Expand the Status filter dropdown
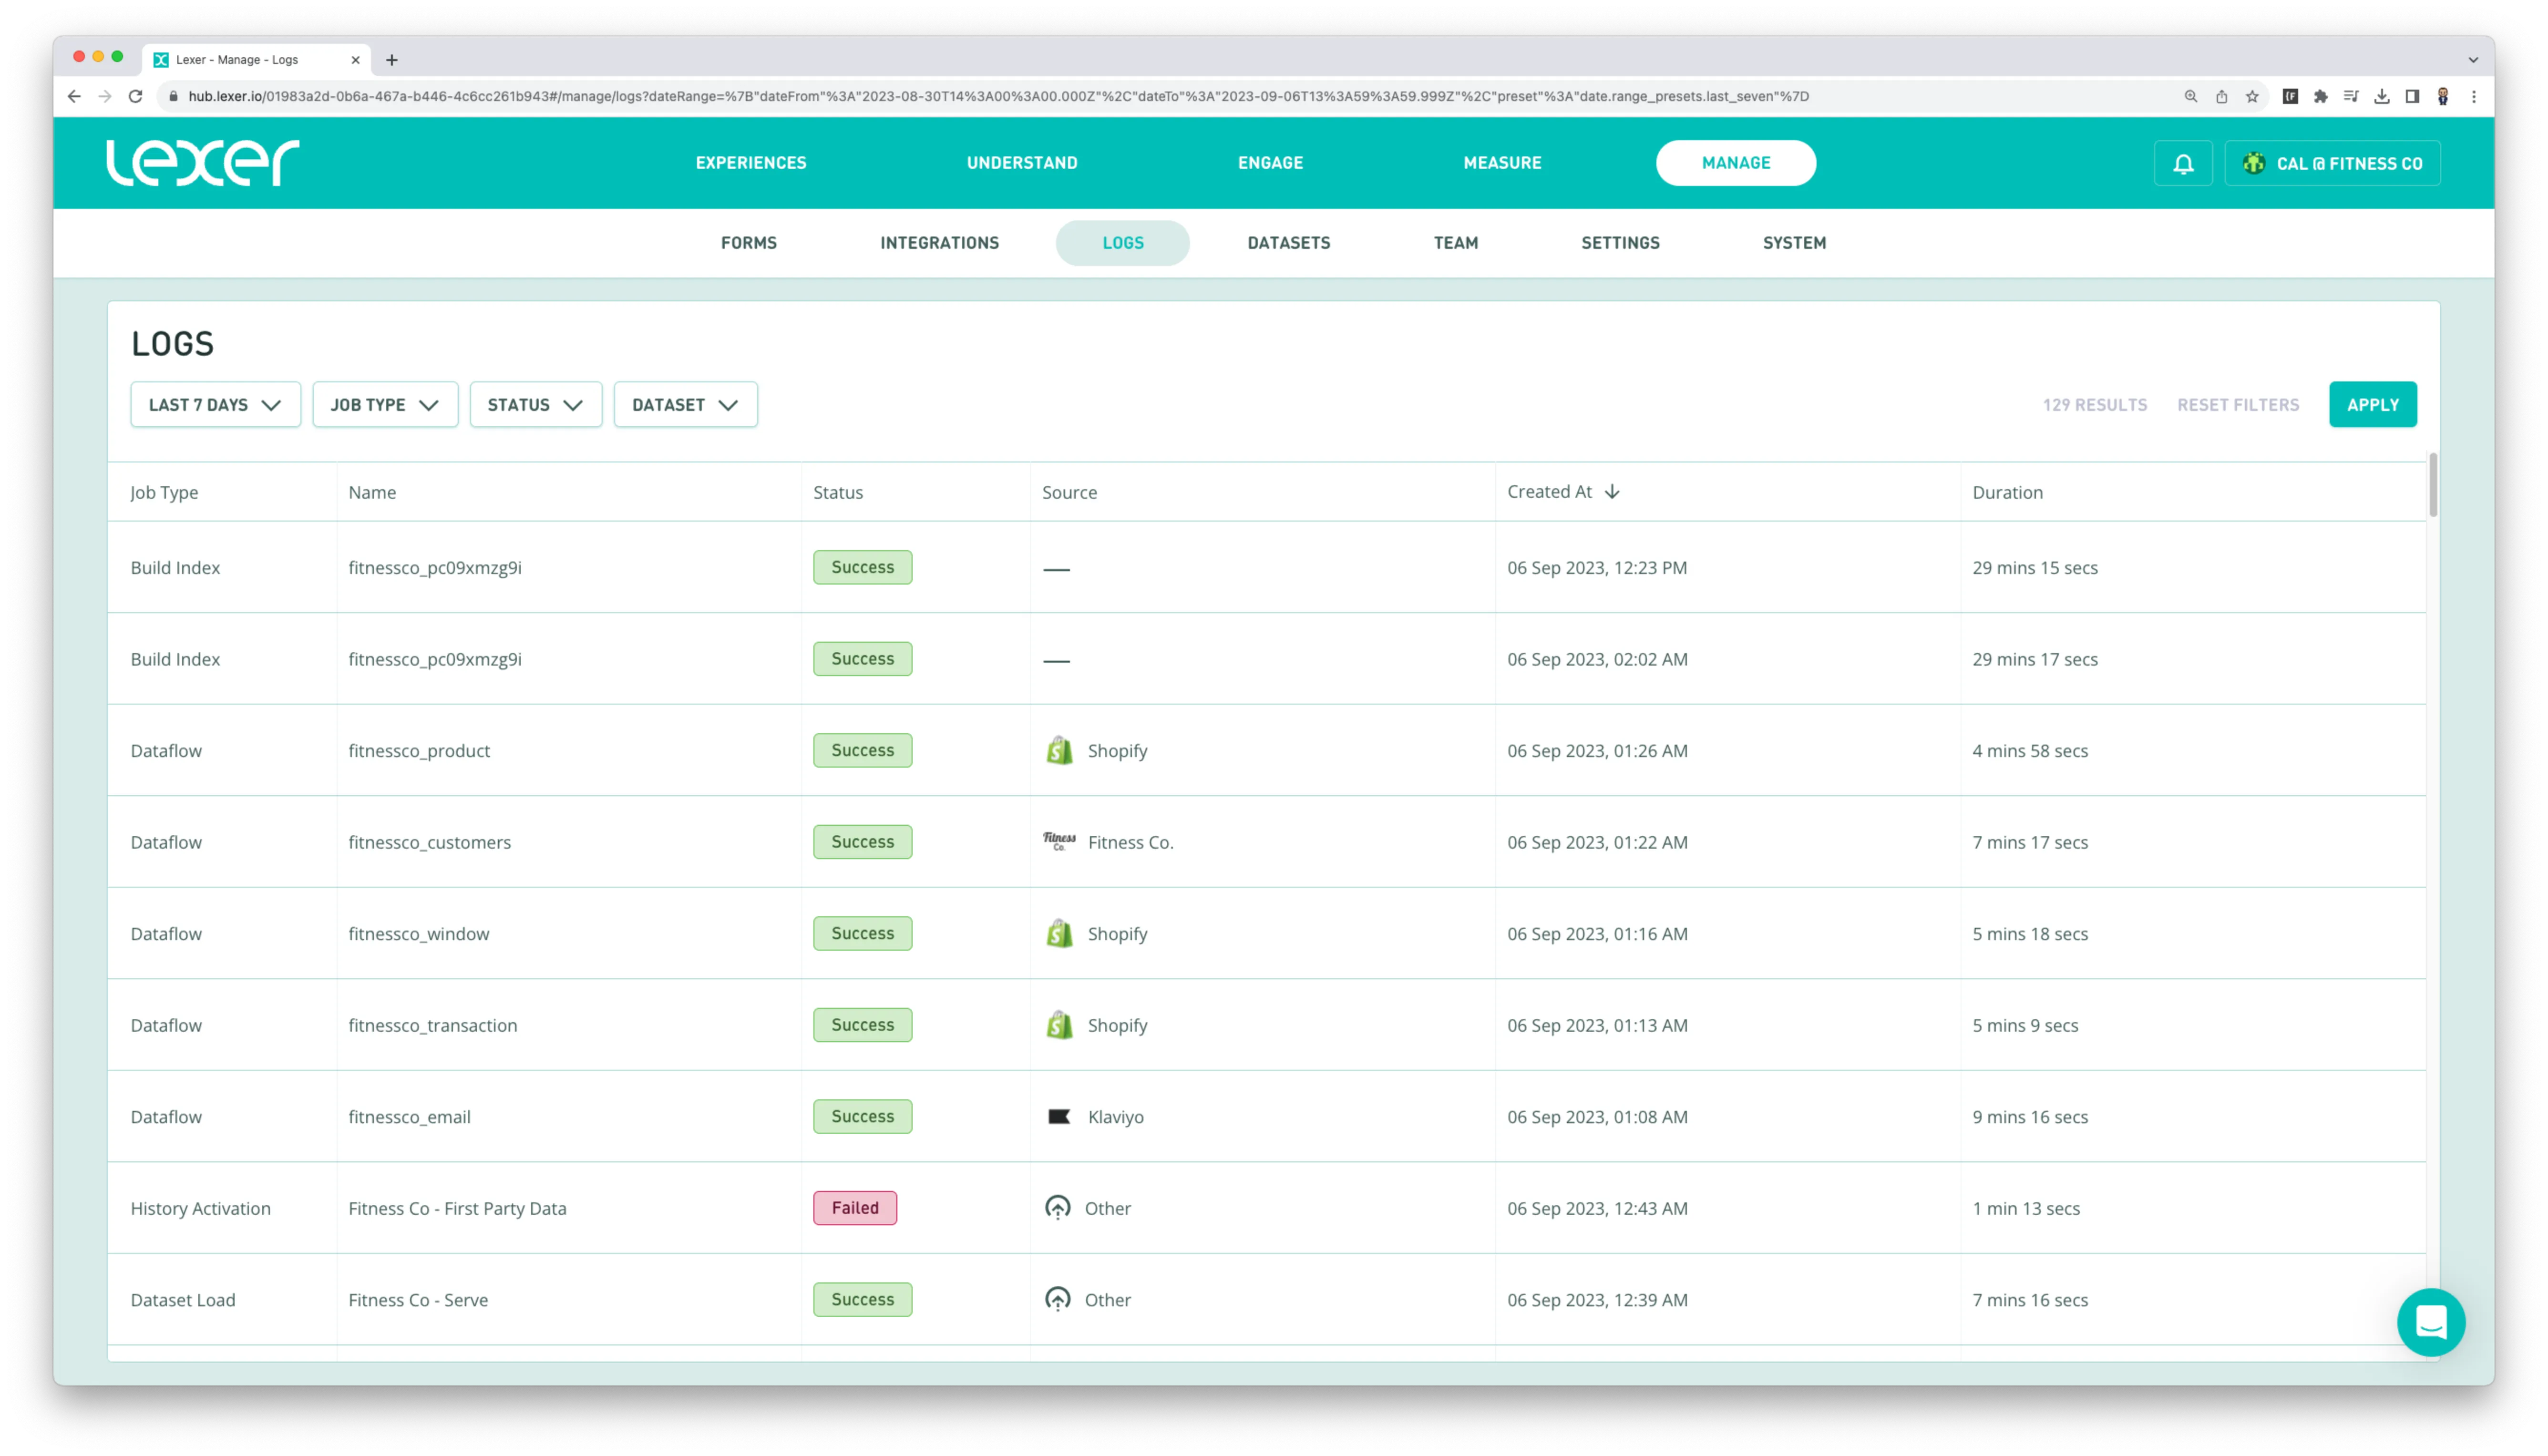The height and width of the screenshot is (1456, 2548). 535,405
